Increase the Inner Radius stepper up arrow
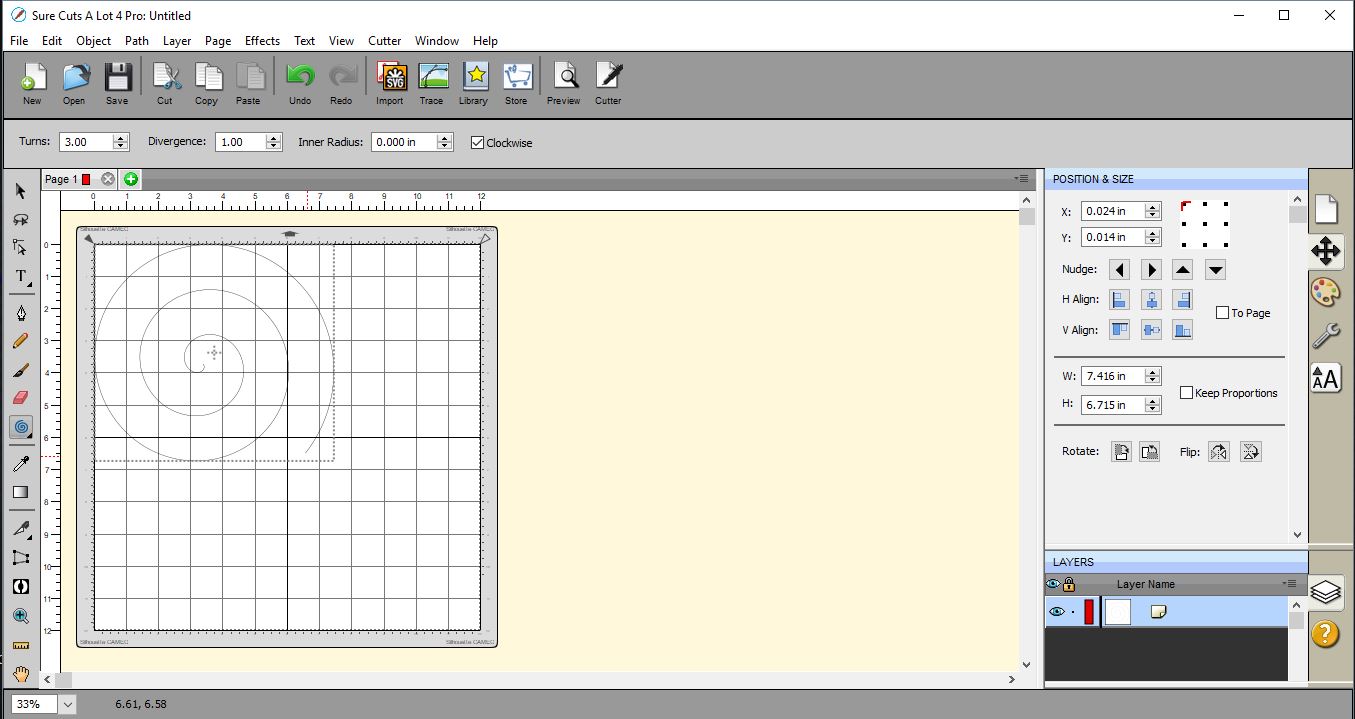The height and width of the screenshot is (719, 1355). click(445, 138)
